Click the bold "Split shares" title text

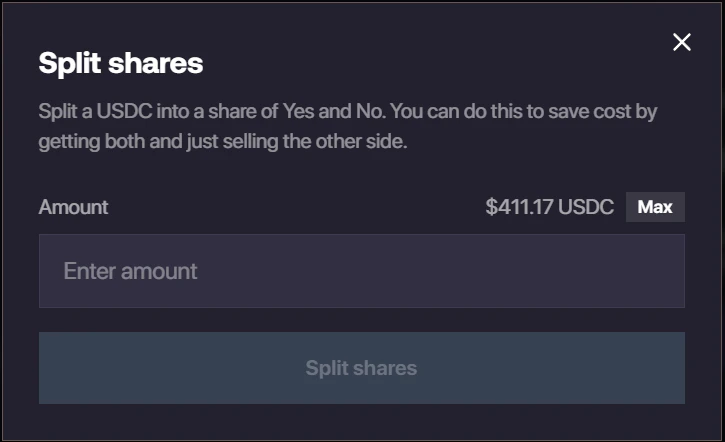tap(121, 64)
